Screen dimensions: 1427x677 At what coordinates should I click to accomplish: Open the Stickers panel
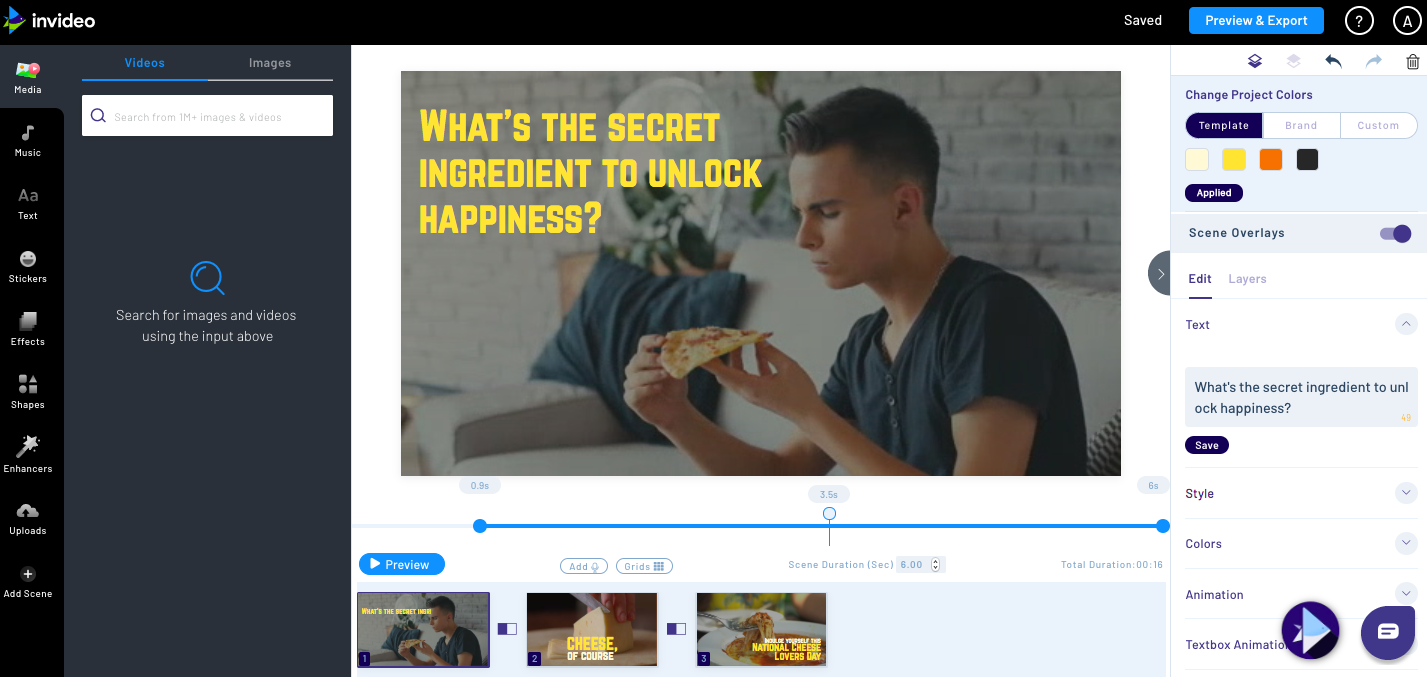click(x=28, y=266)
